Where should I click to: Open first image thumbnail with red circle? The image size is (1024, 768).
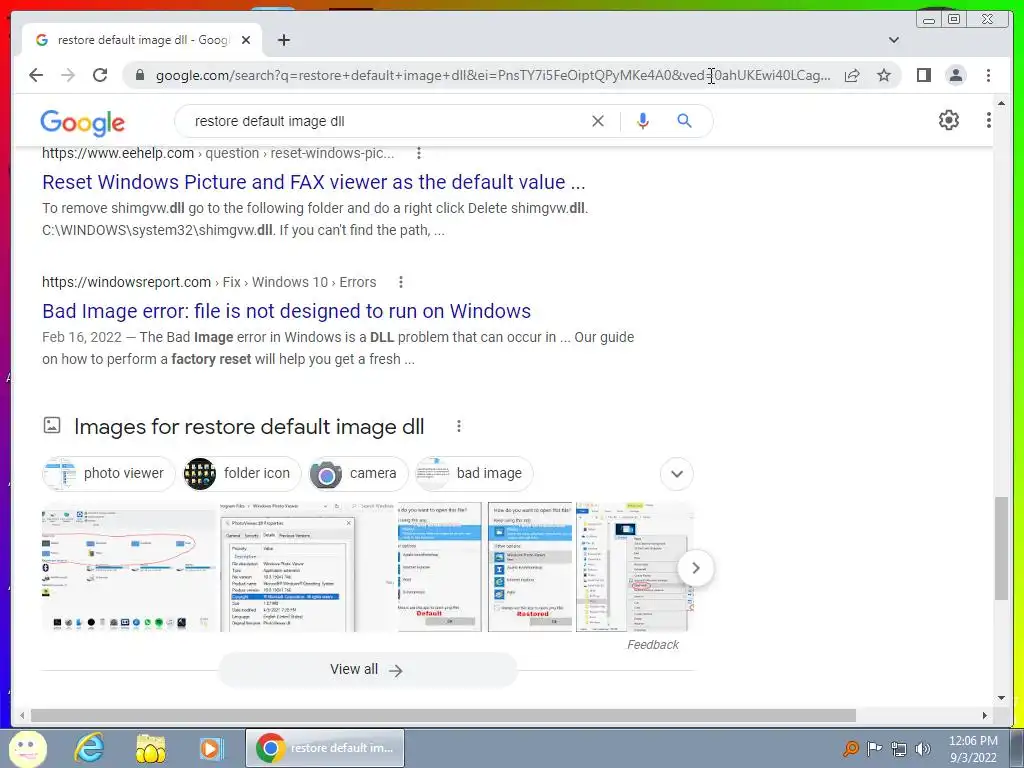129,567
